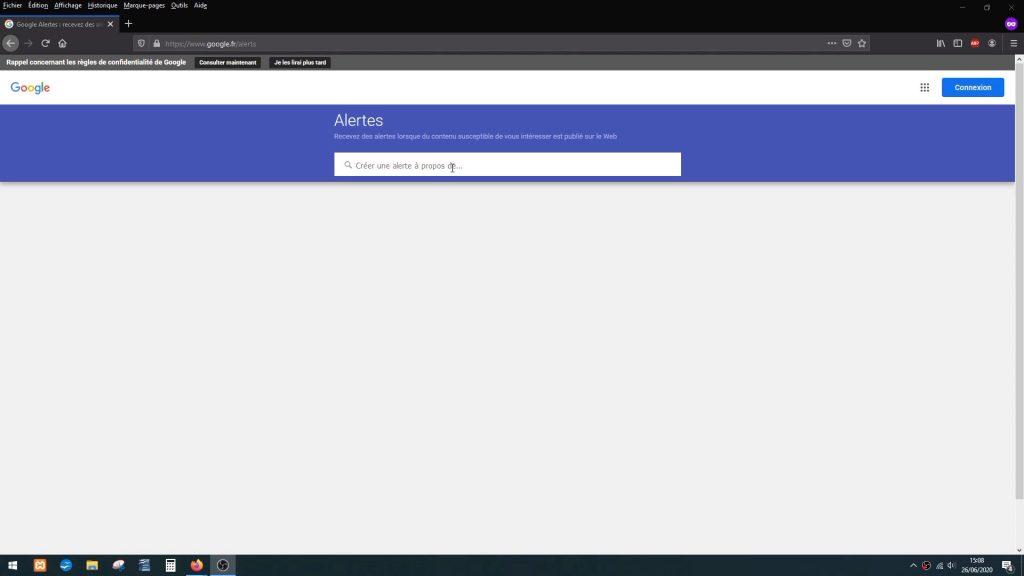Open the Windows notification center
The width and height of the screenshot is (1024, 576).
click(1008, 566)
